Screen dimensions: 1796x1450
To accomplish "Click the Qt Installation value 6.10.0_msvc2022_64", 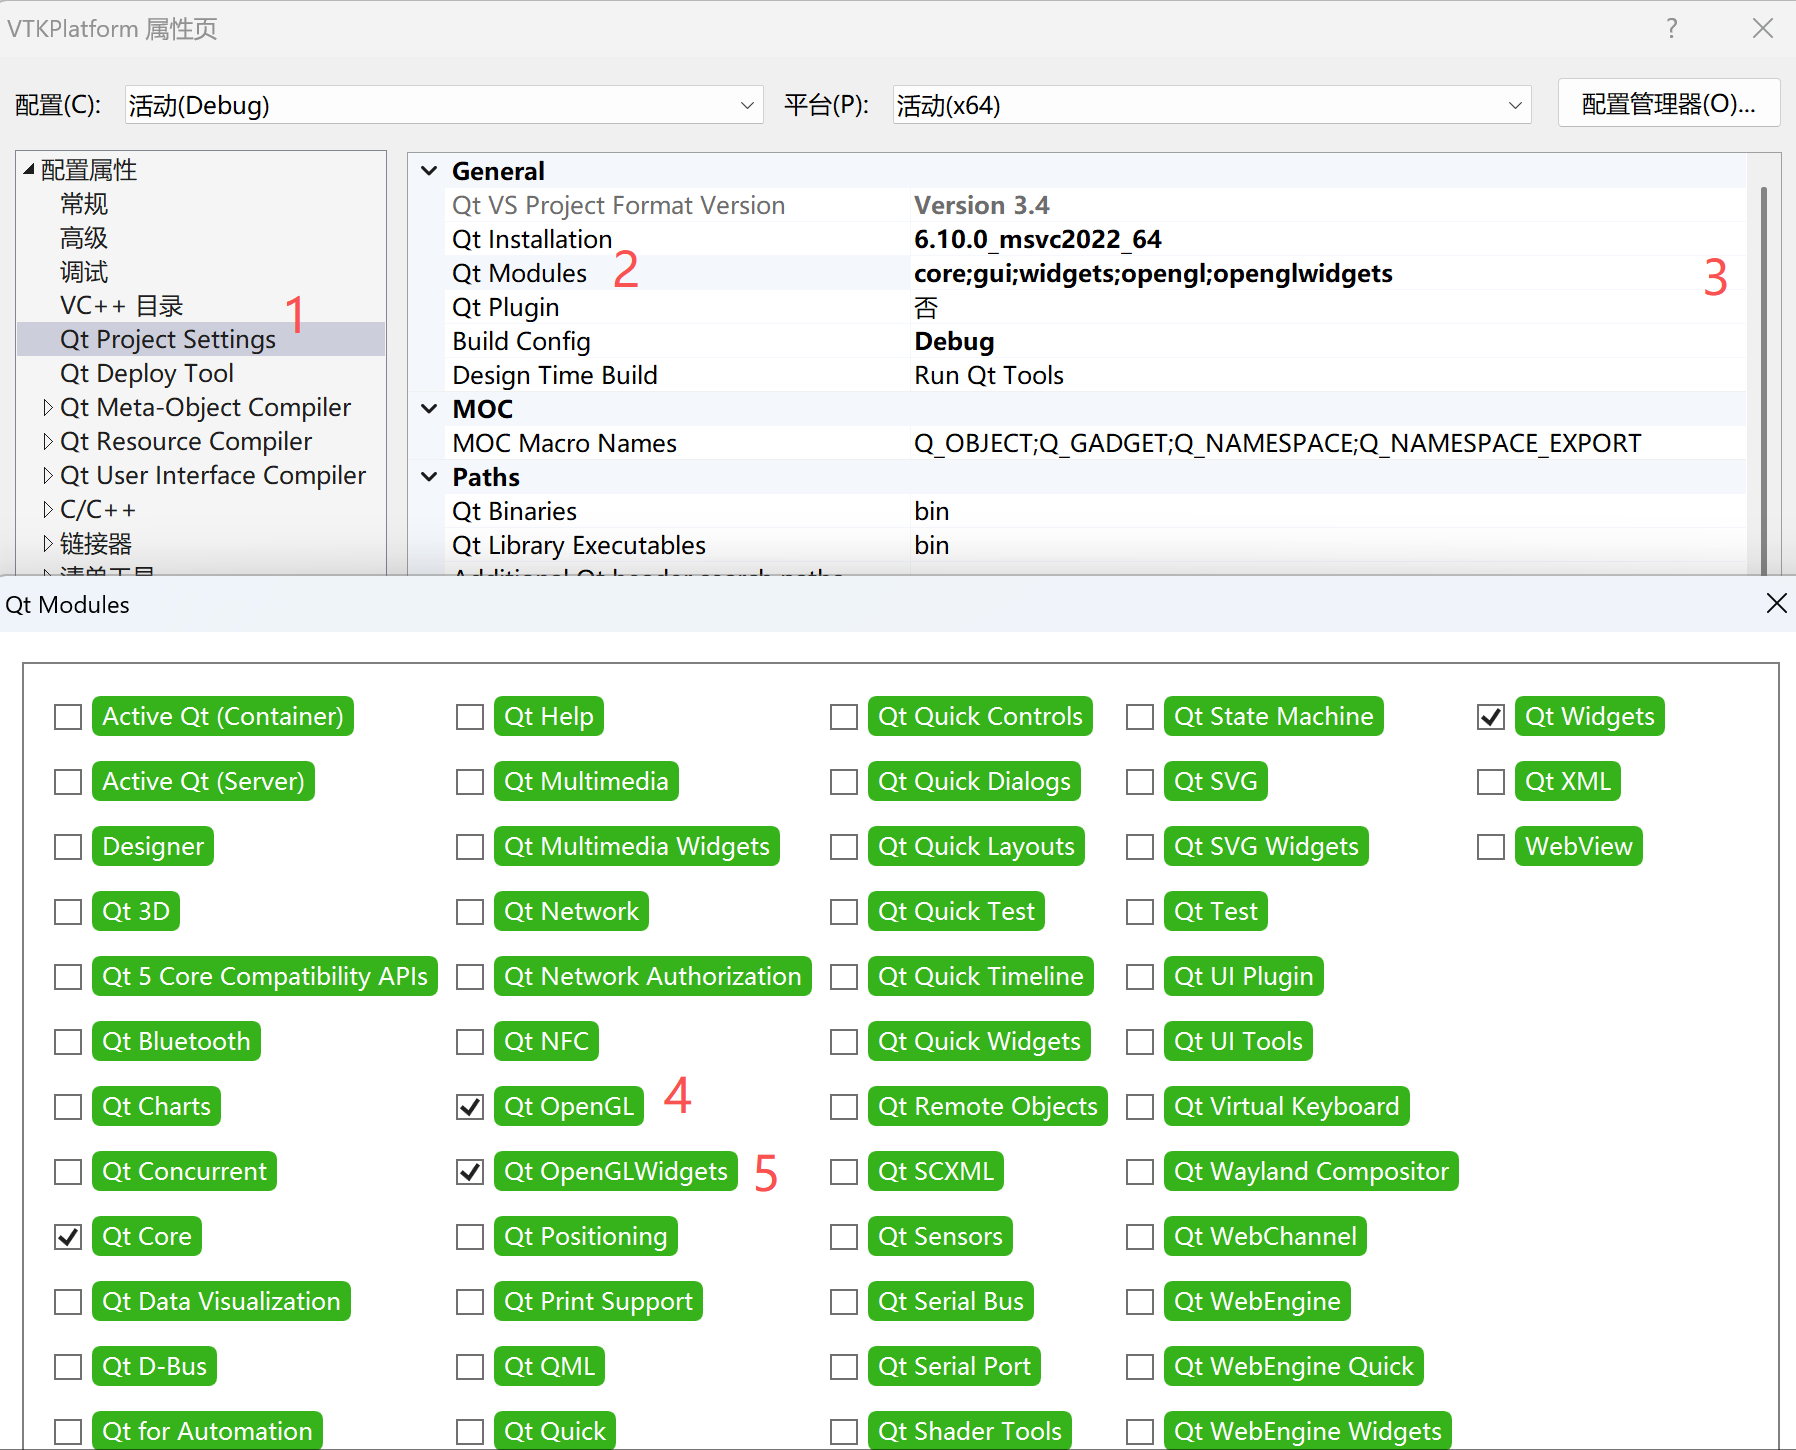I will (1037, 240).
